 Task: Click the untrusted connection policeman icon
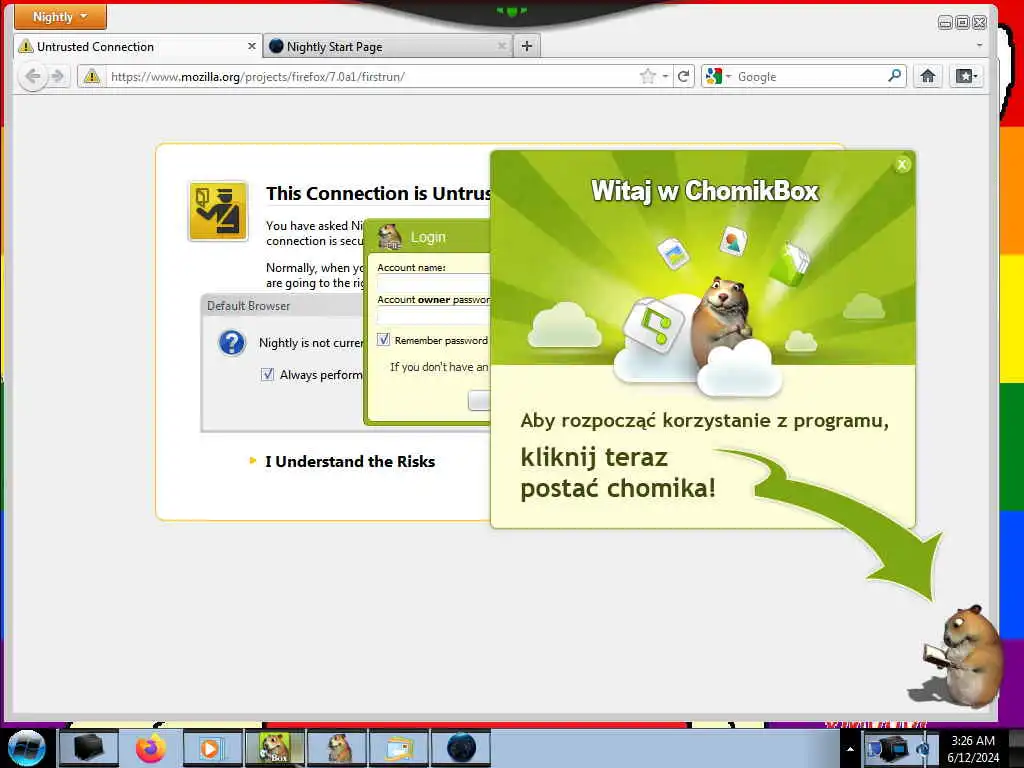(x=218, y=211)
